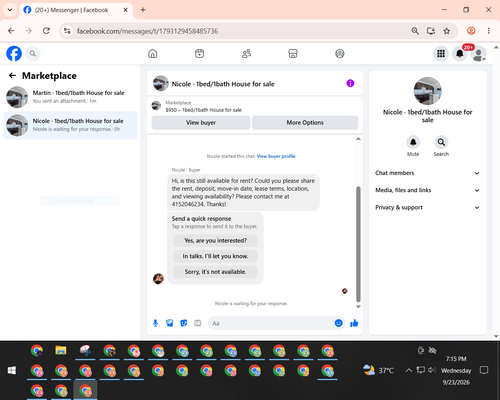Send quick response 'Yes, are you interested?'
The image size is (500, 400).
(x=215, y=240)
